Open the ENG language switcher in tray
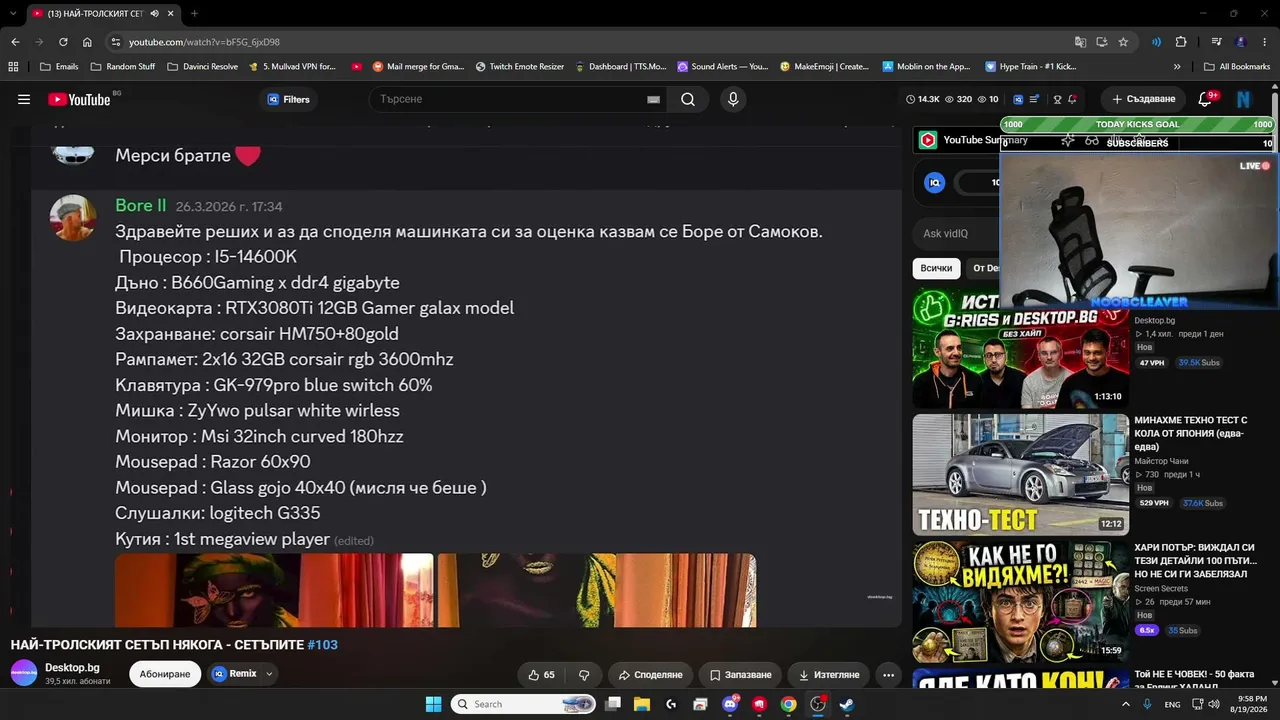This screenshot has width=1280, height=720. (1172, 704)
